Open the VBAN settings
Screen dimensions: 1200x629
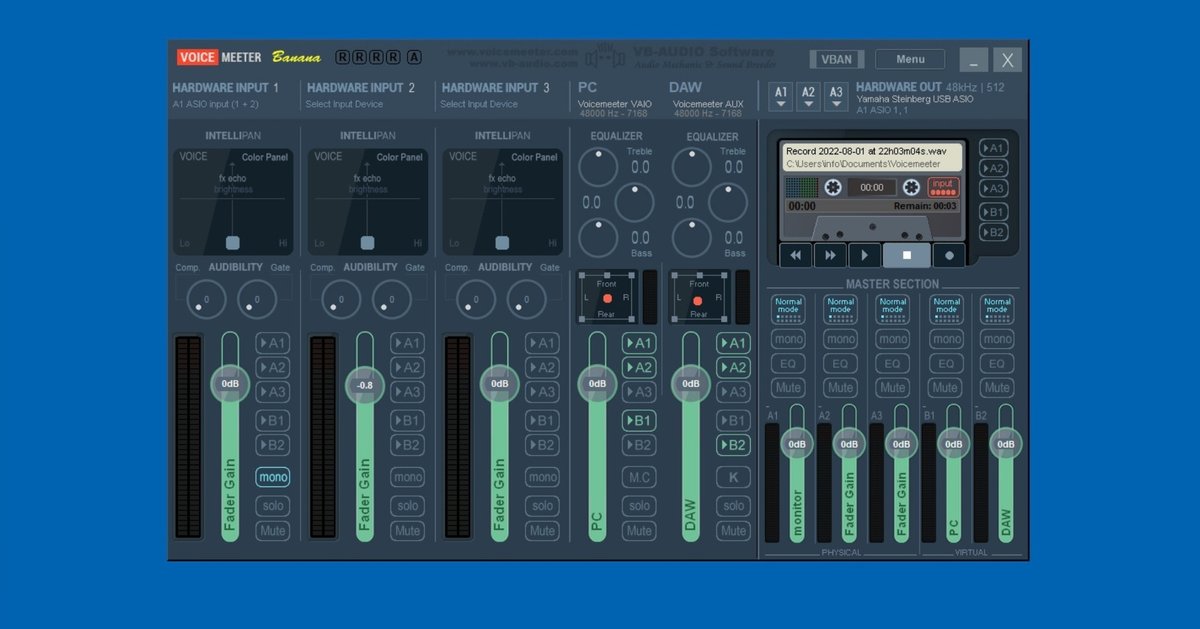click(836, 59)
